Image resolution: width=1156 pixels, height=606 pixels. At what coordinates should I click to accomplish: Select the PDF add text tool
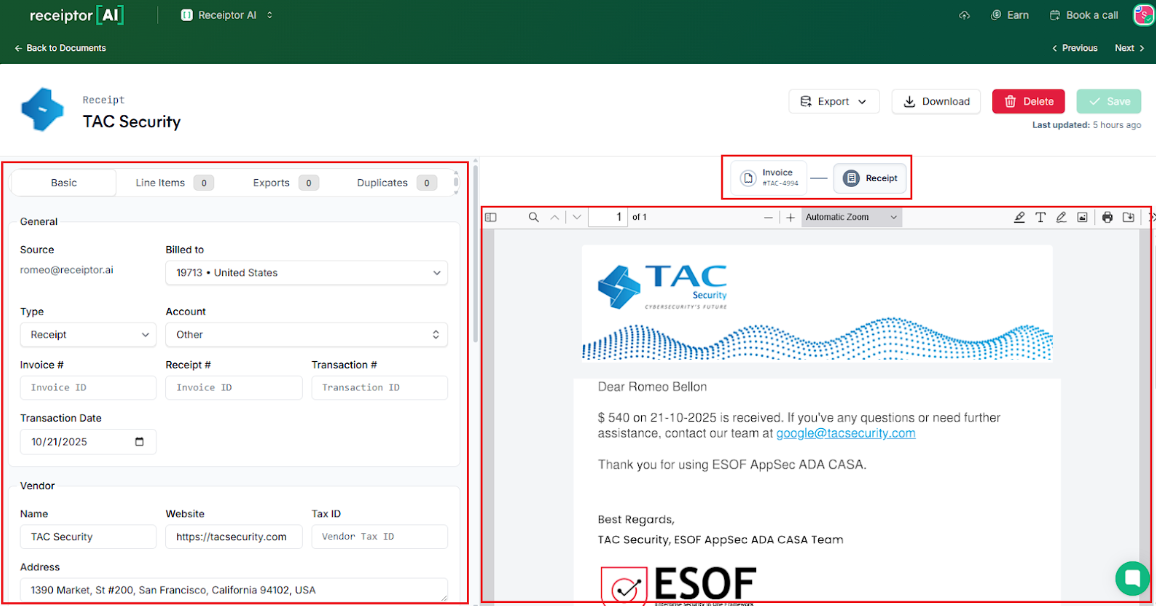point(1040,217)
